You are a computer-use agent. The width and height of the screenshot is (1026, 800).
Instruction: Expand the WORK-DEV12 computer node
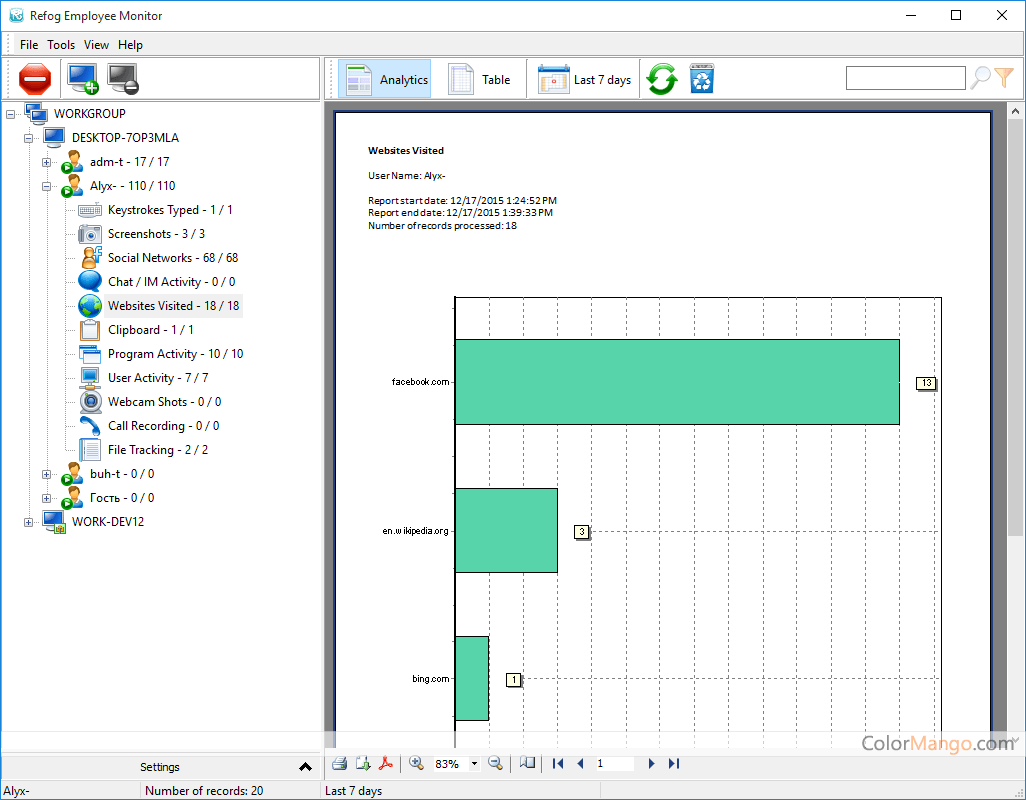pyautogui.click(x=29, y=522)
